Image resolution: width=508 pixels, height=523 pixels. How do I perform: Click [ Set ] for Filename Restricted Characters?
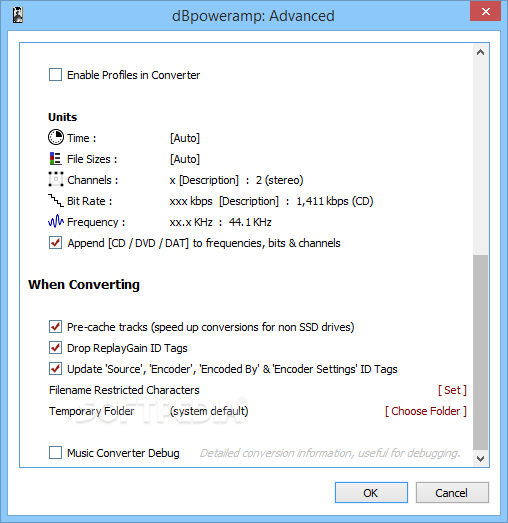tap(452, 390)
